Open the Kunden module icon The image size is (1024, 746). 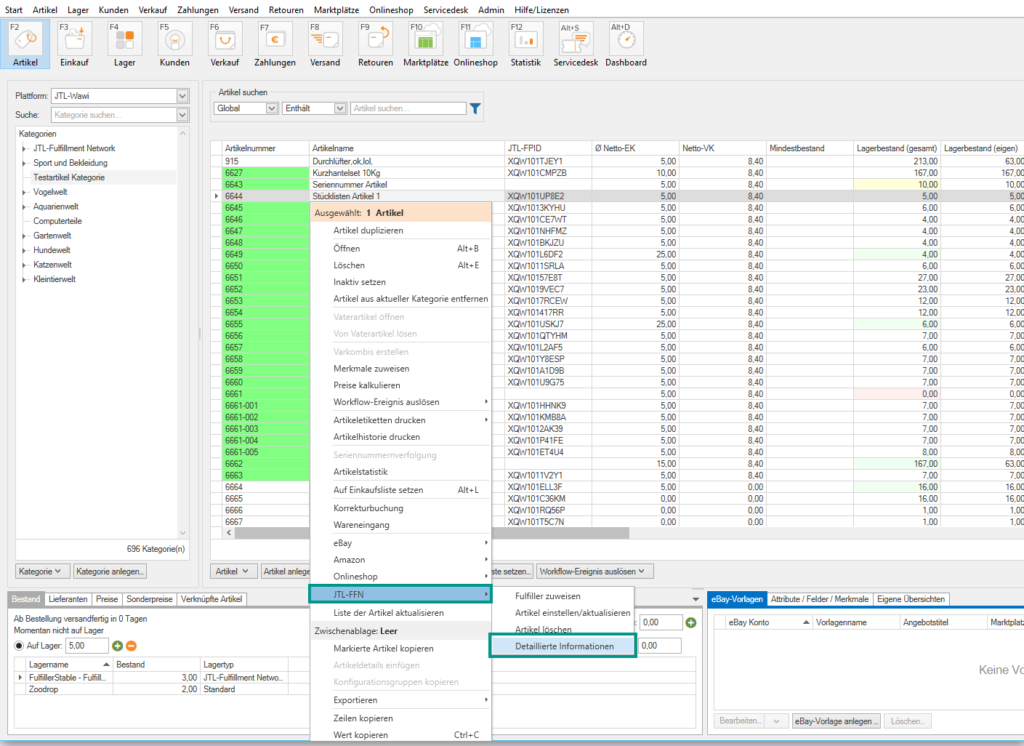tap(174, 42)
